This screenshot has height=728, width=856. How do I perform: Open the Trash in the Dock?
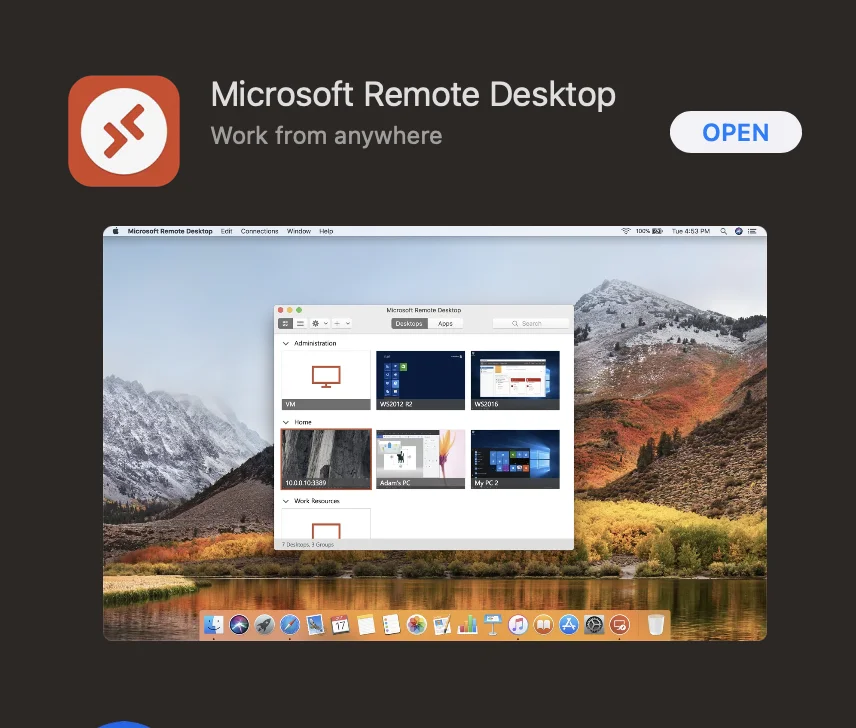[656, 624]
